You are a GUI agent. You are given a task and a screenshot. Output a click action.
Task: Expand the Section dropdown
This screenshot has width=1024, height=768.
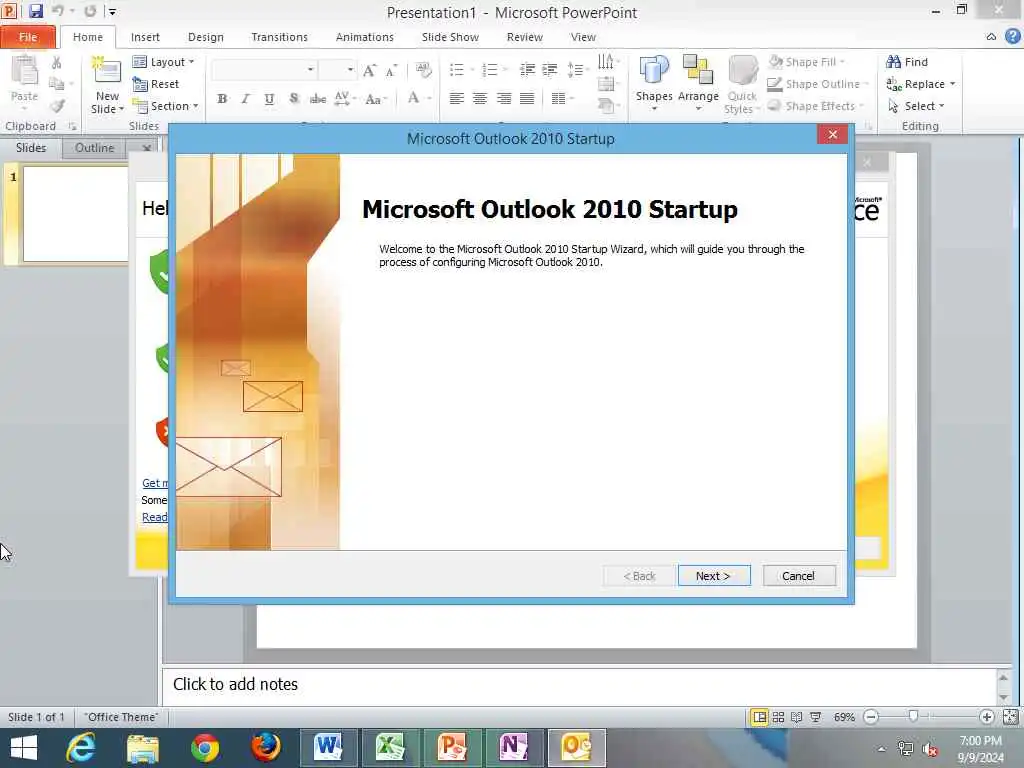pos(166,106)
